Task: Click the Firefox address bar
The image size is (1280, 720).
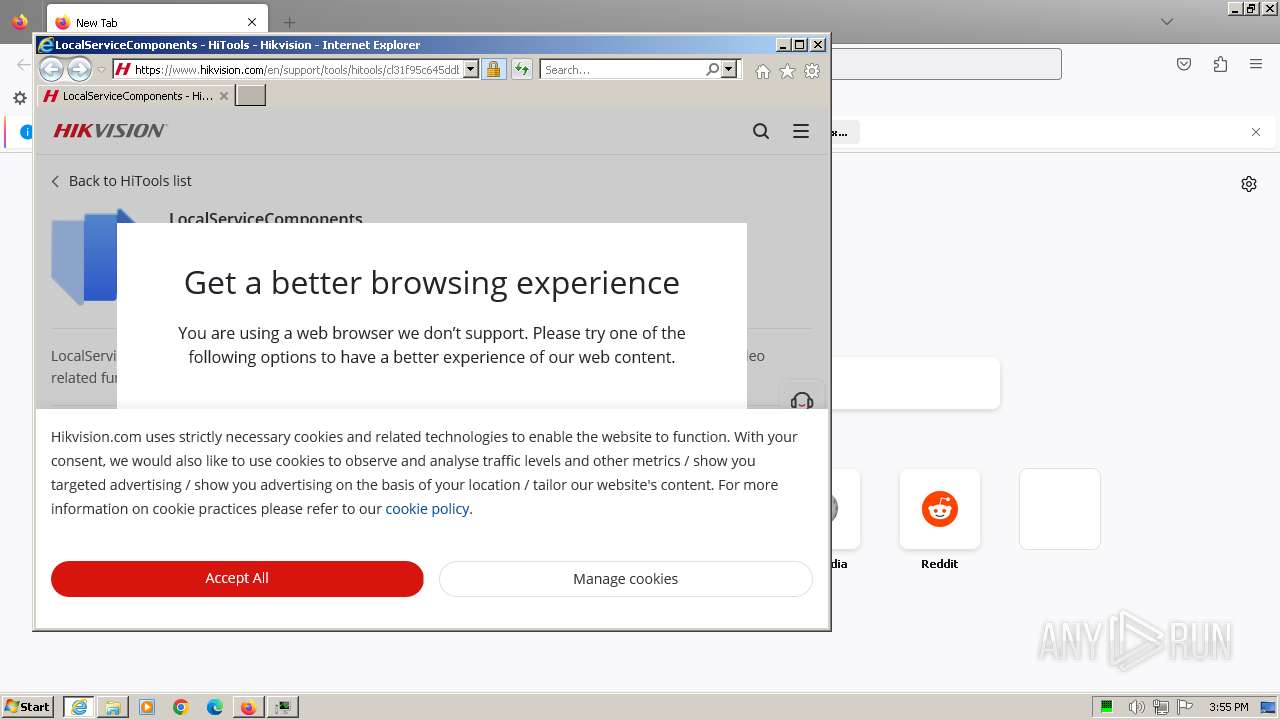Action: 946,64
